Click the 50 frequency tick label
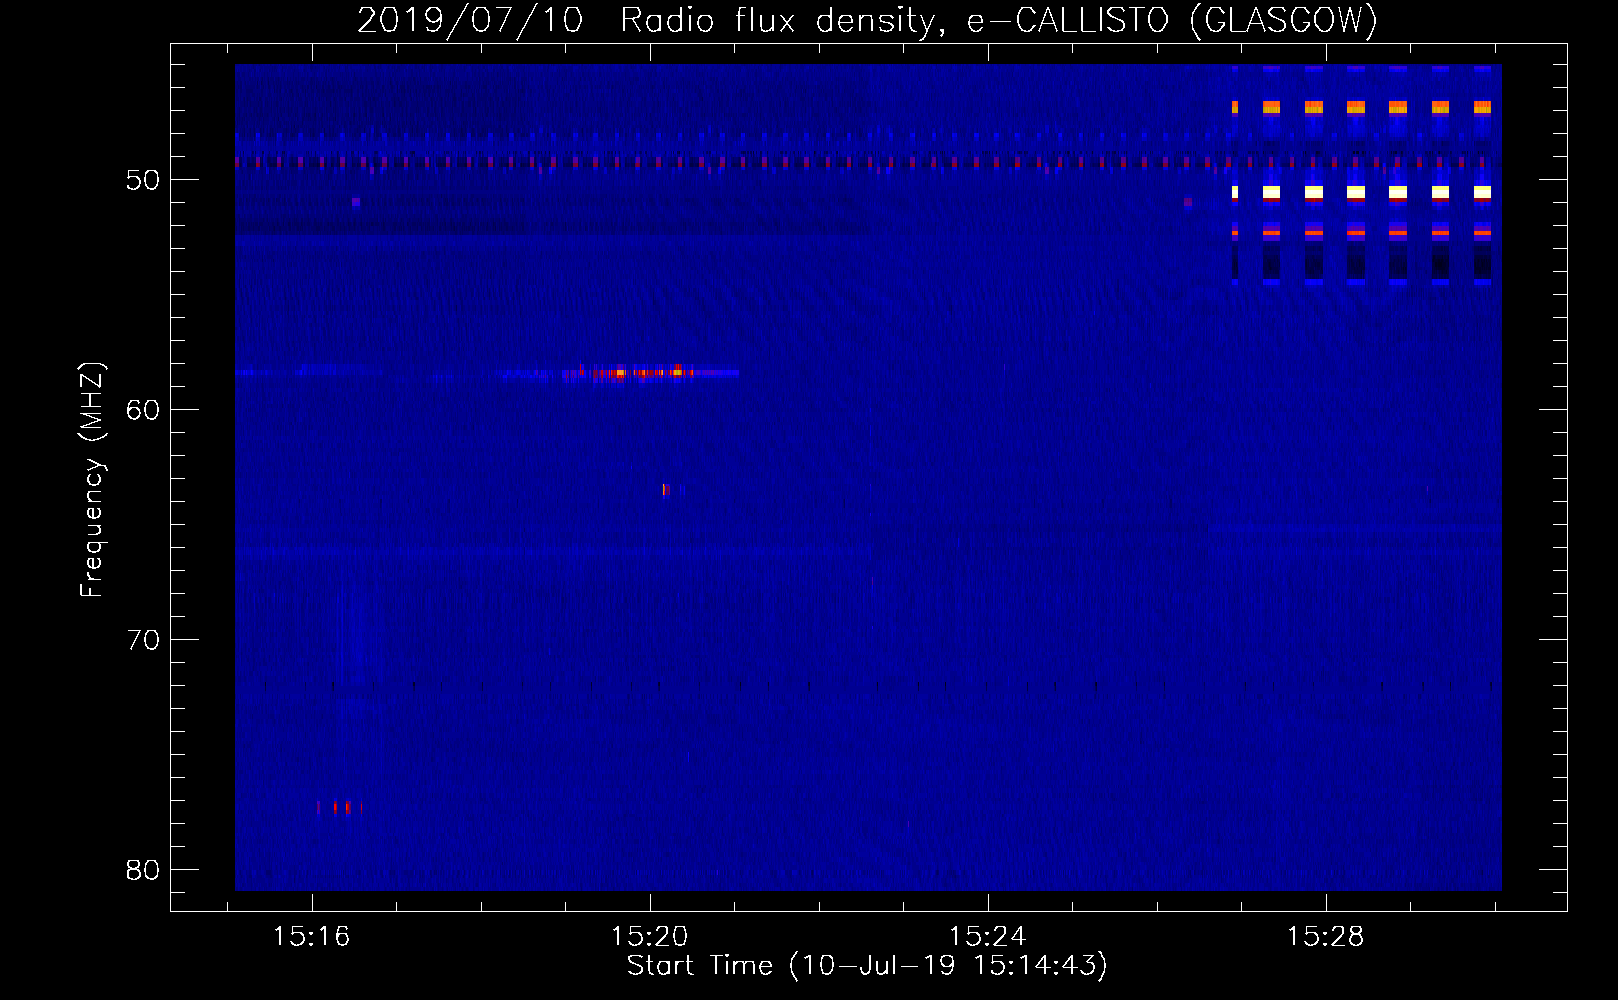This screenshot has width=1618, height=1000. coord(143,180)
